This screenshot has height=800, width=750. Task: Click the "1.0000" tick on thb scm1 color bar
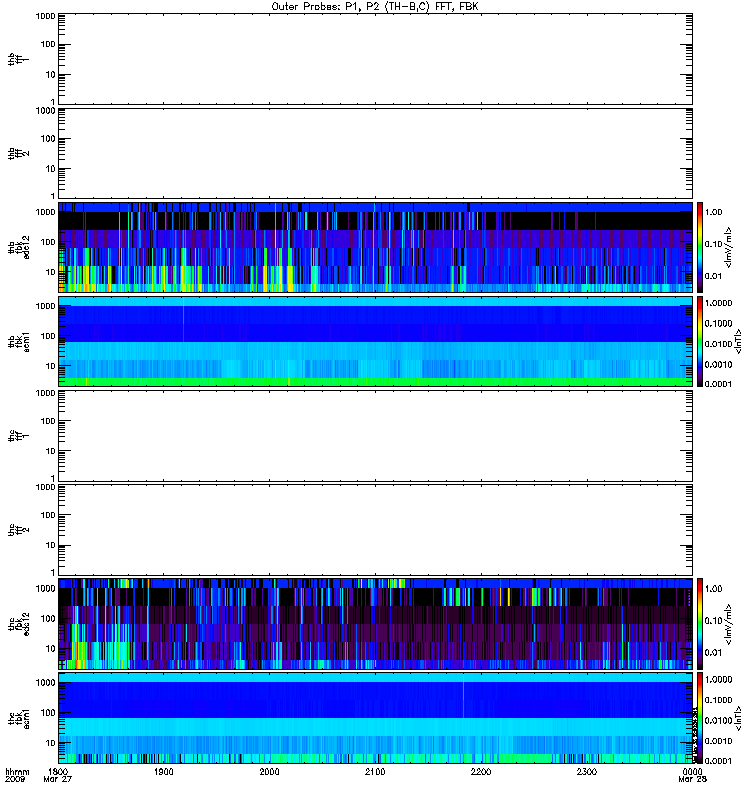pos(718,303)
